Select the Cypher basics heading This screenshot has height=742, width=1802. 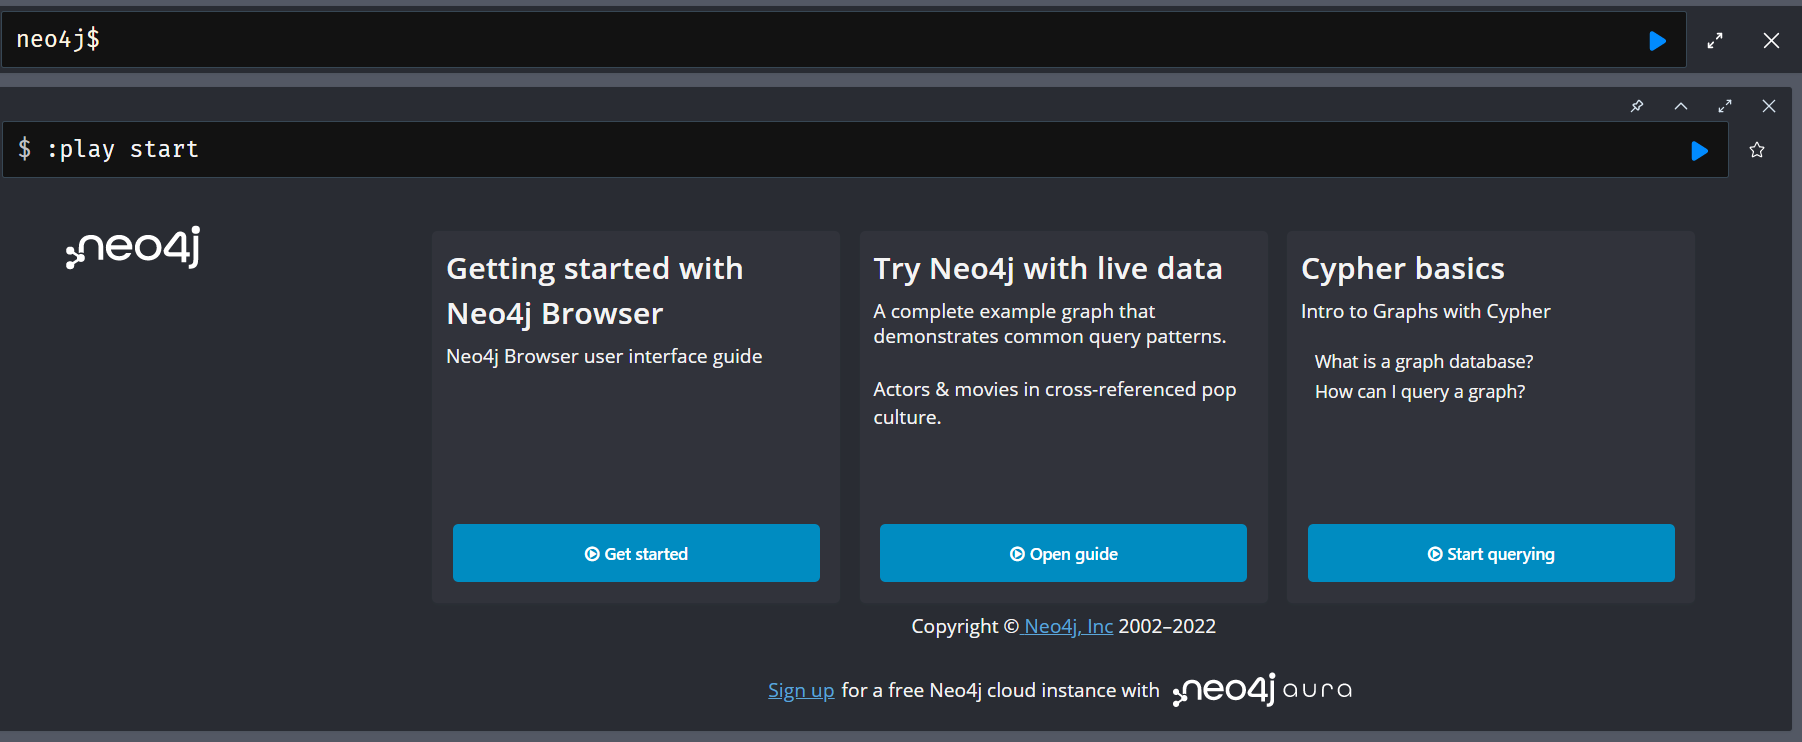point(1403,269)
